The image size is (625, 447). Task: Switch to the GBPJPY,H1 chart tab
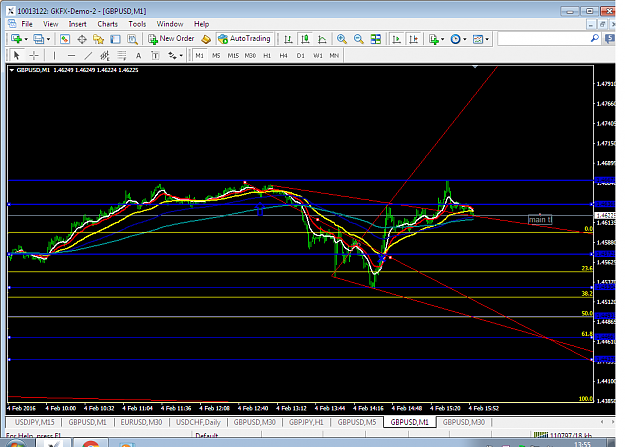[x=306, y=422]
